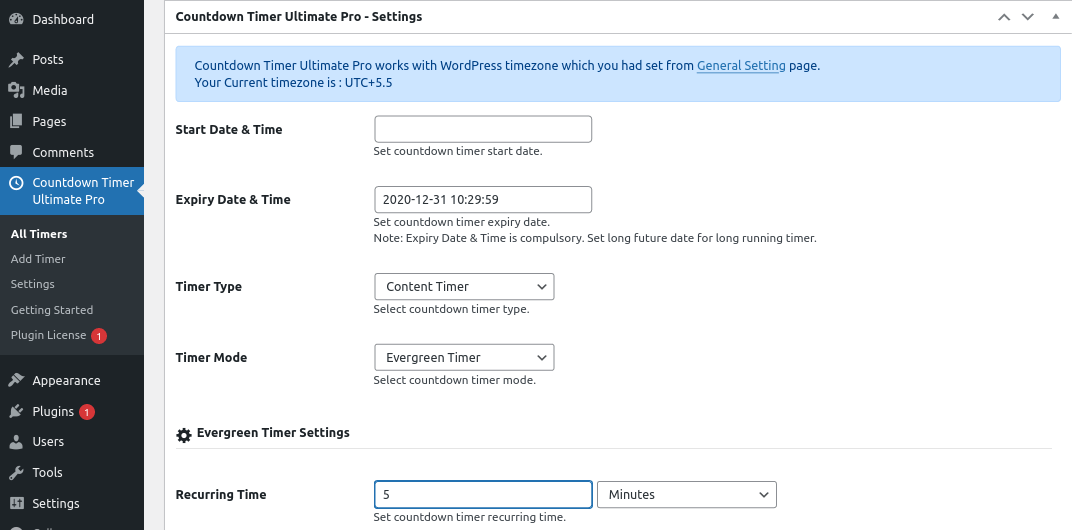Click the Media library icon
Image resolution: width=1072 pixels, height=530 pixels.
(x=16, y=90)
